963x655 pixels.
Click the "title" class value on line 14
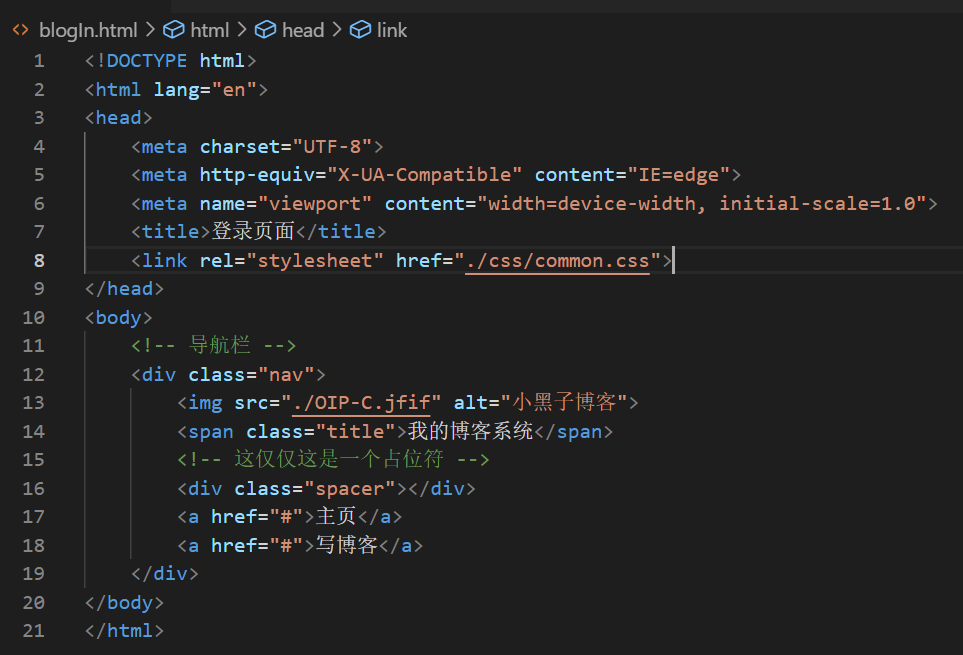click(x=356, y=432)
